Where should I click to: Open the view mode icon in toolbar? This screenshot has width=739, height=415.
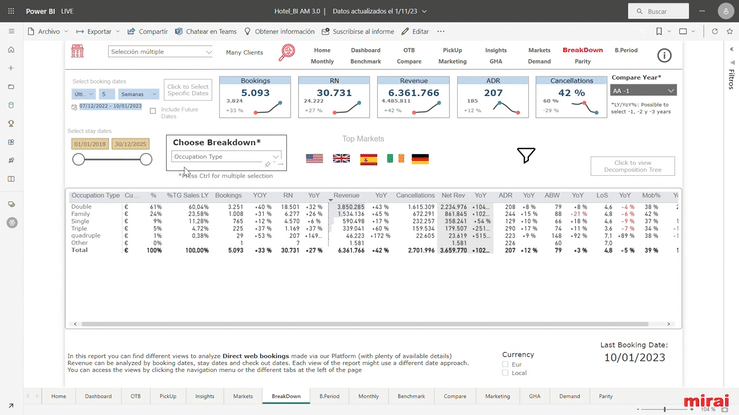tap(683, 31)
